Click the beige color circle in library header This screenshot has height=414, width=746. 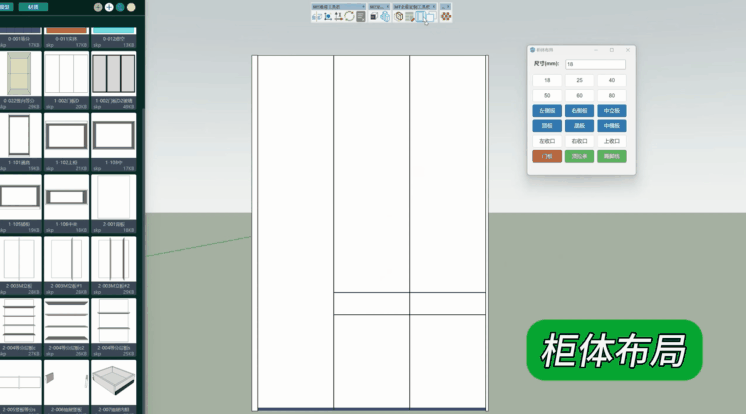131,7
